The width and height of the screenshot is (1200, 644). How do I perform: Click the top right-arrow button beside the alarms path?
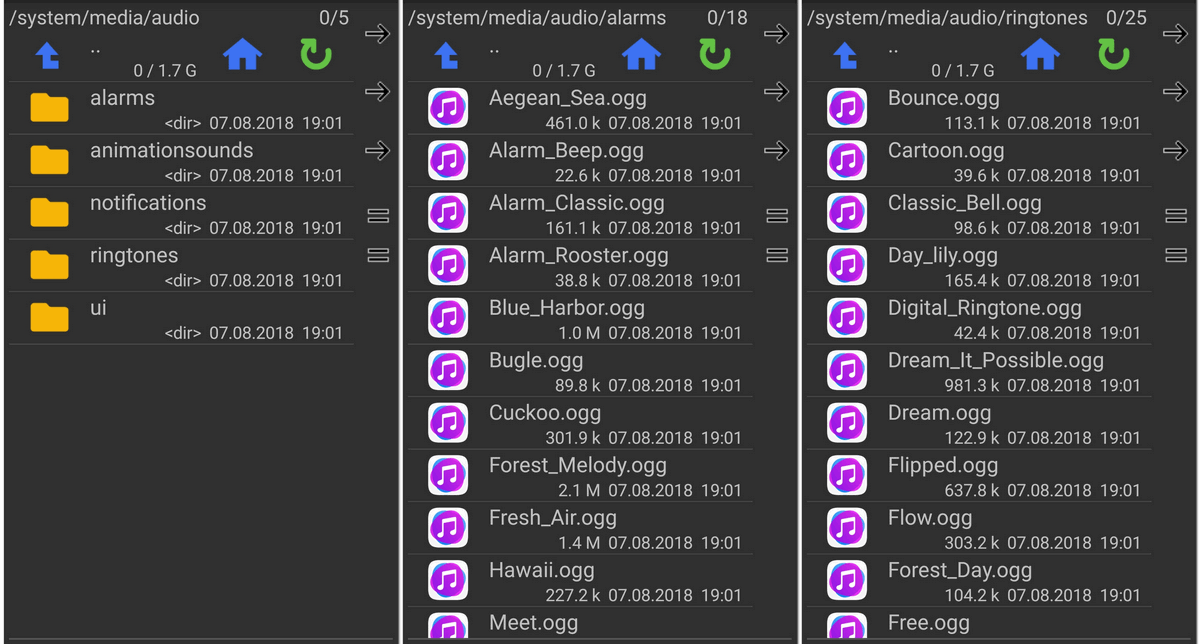click(776, 34)
